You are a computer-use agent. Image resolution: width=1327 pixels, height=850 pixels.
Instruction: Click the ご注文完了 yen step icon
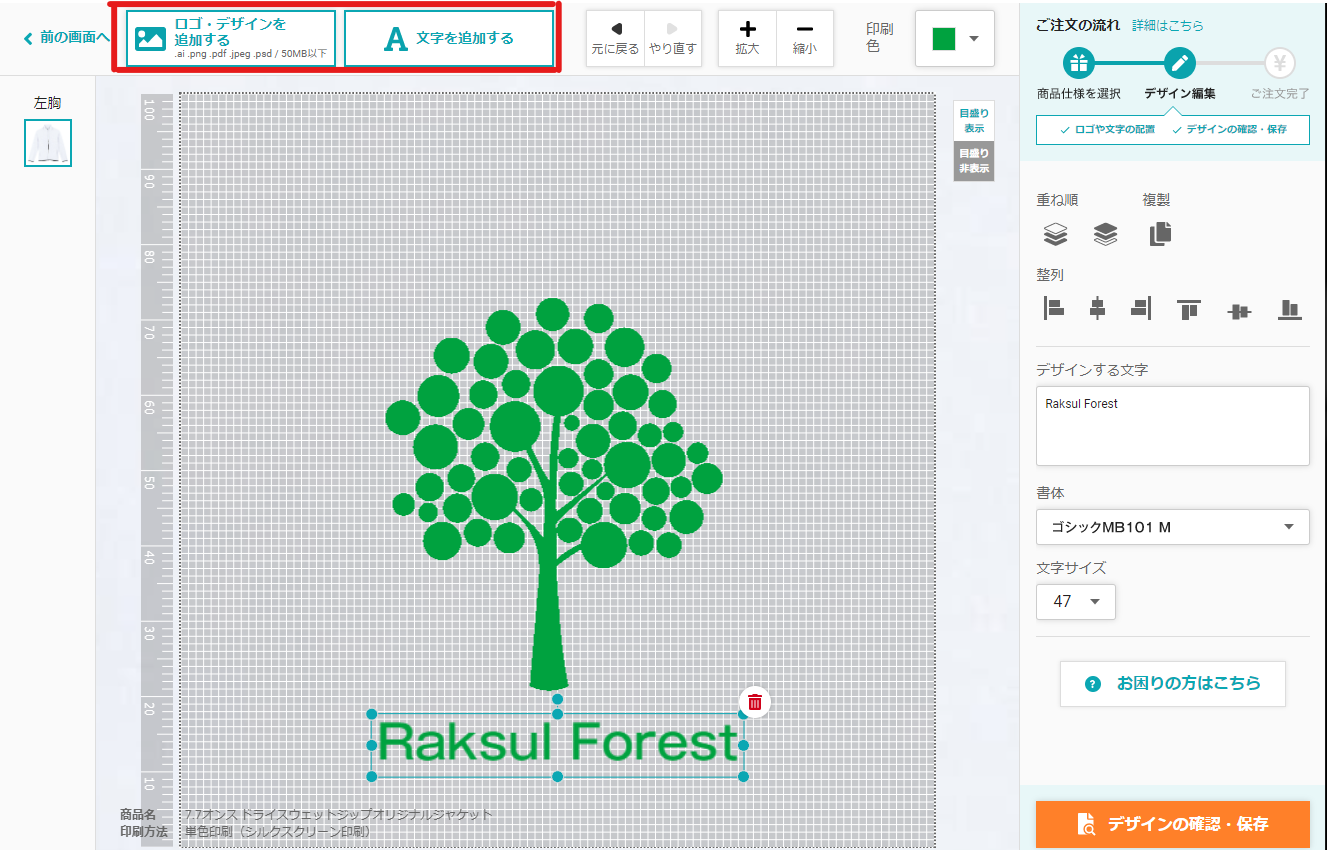coord(1280,63)
